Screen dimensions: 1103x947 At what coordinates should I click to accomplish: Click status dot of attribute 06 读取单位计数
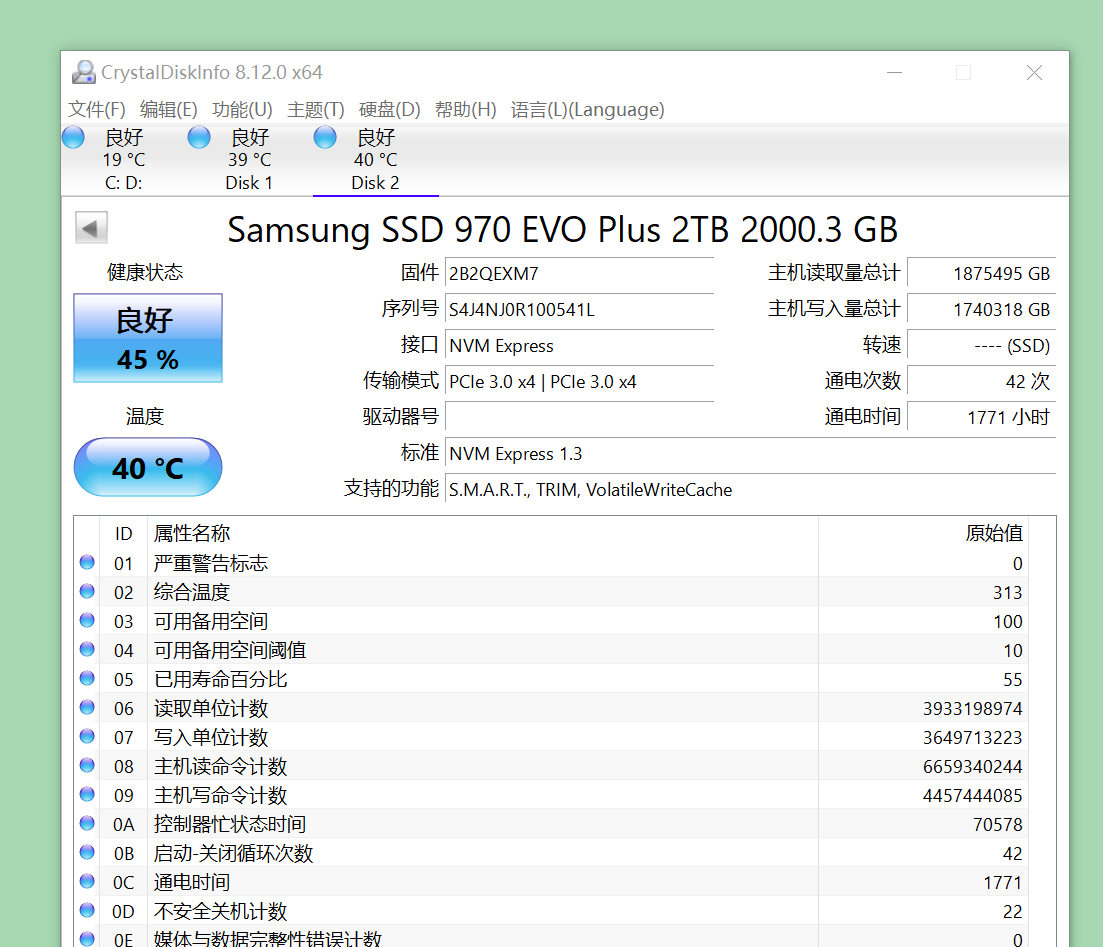(x=87, y=707)
